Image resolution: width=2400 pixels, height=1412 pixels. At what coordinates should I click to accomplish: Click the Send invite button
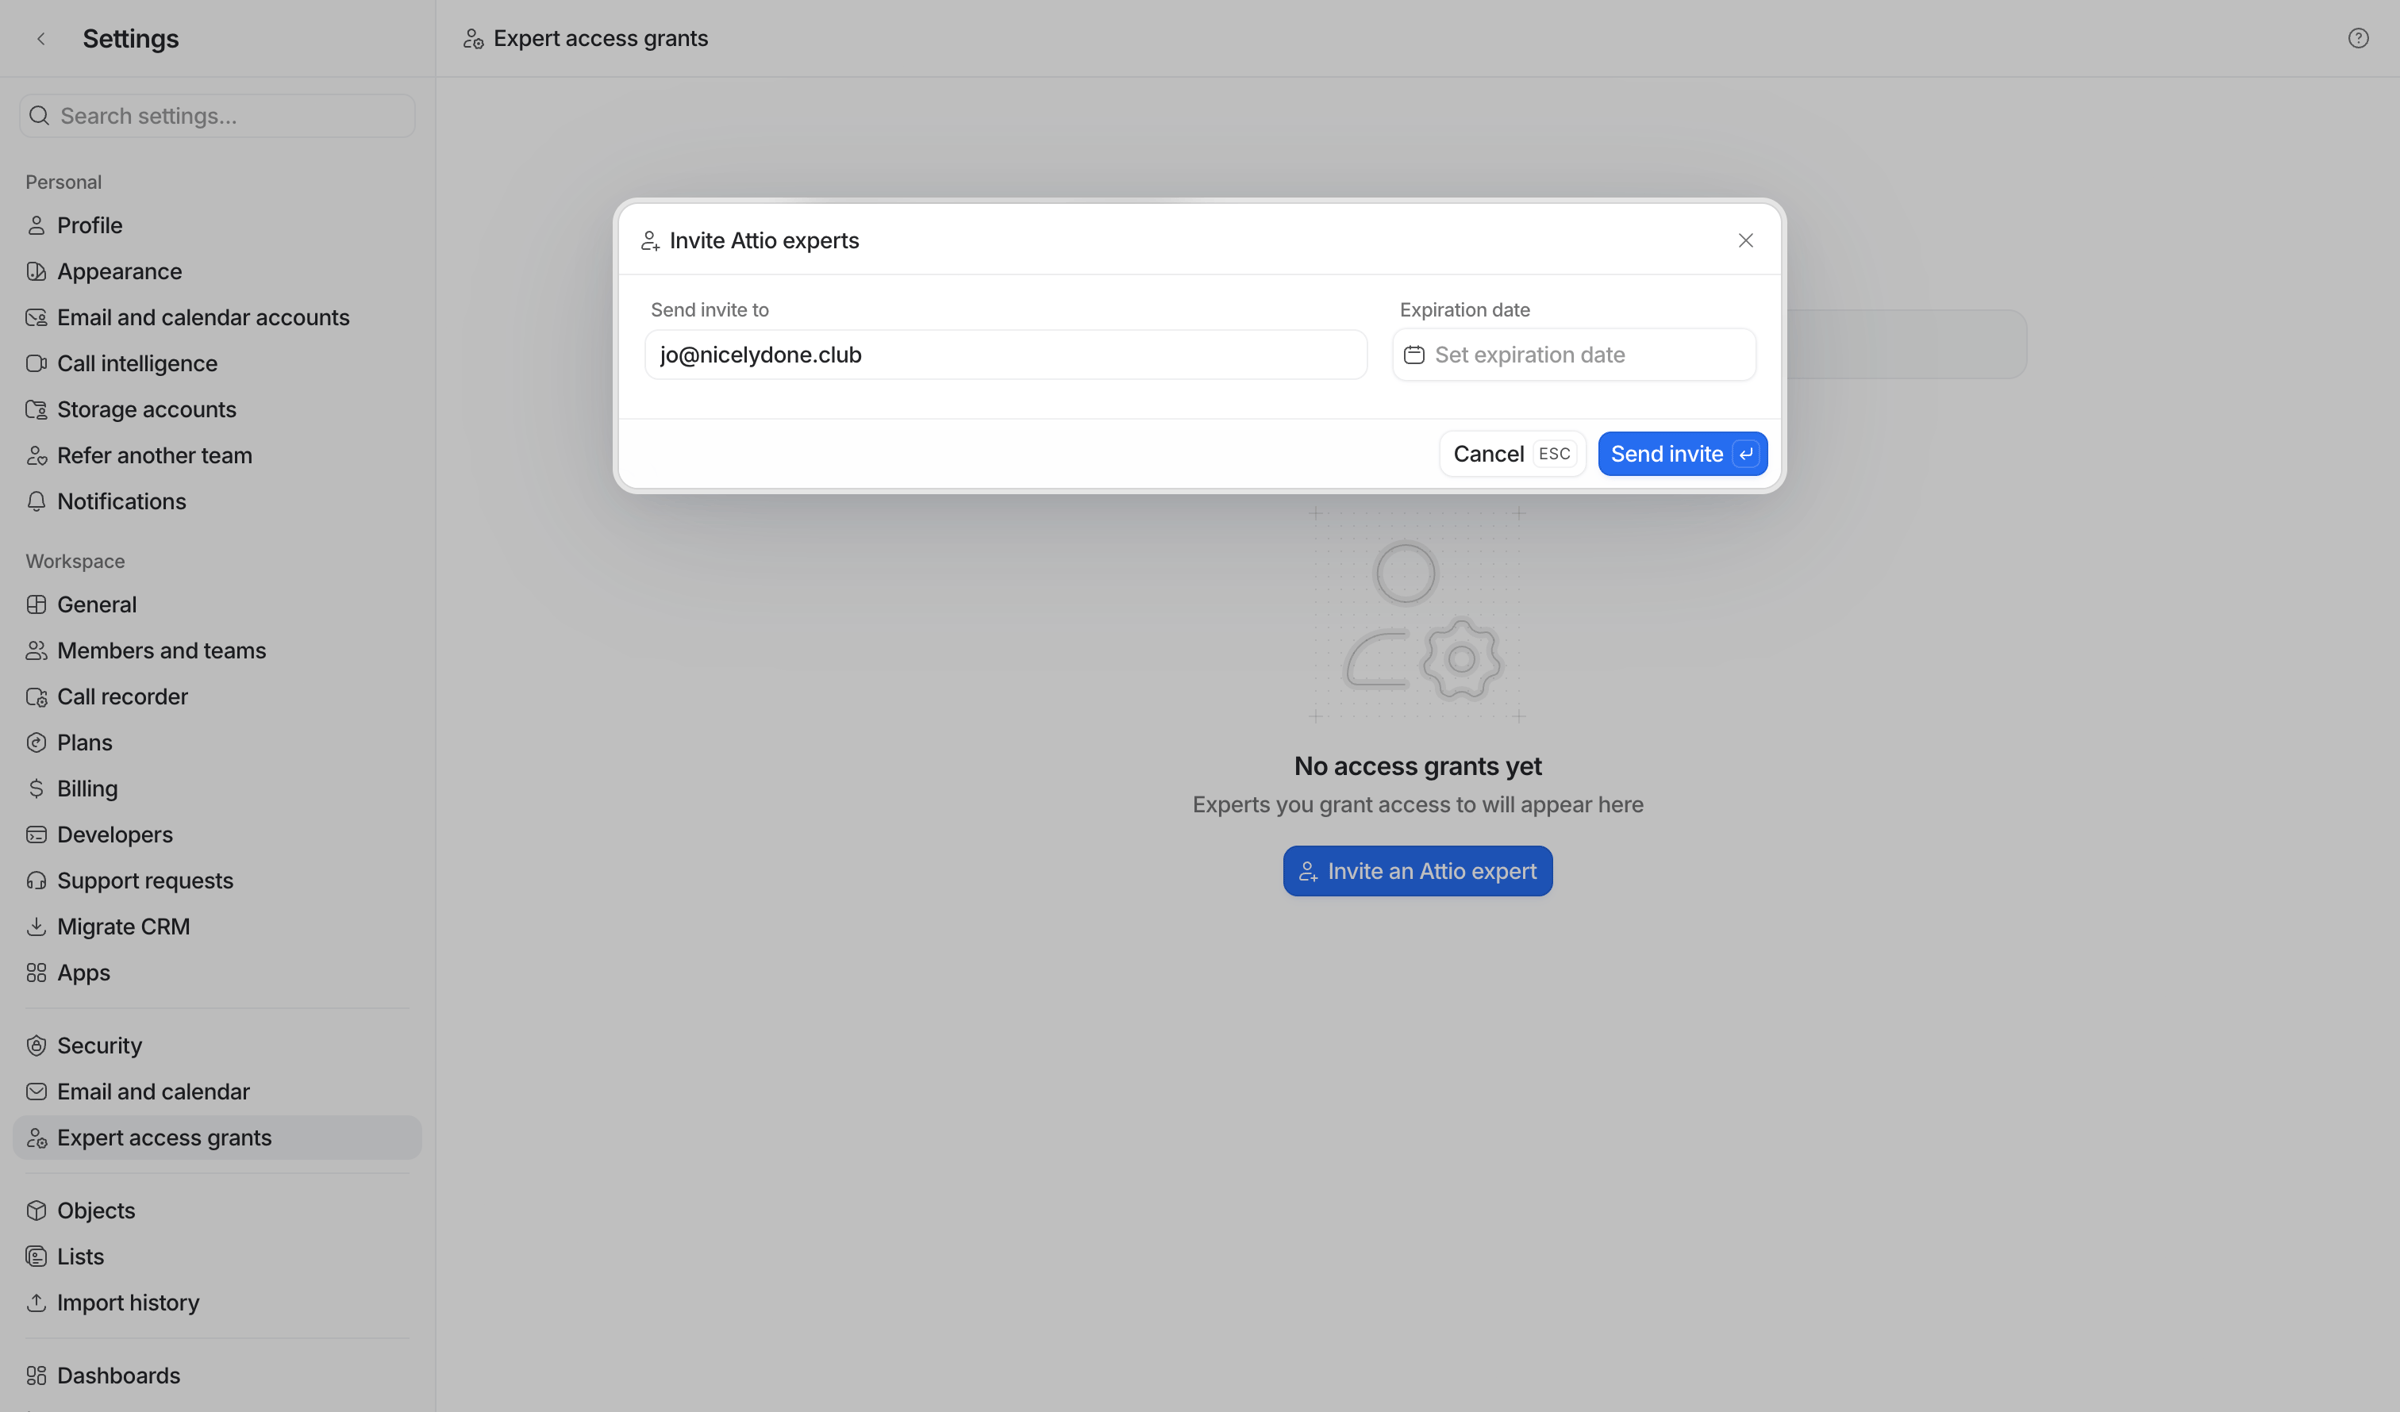coord(1682,454)
